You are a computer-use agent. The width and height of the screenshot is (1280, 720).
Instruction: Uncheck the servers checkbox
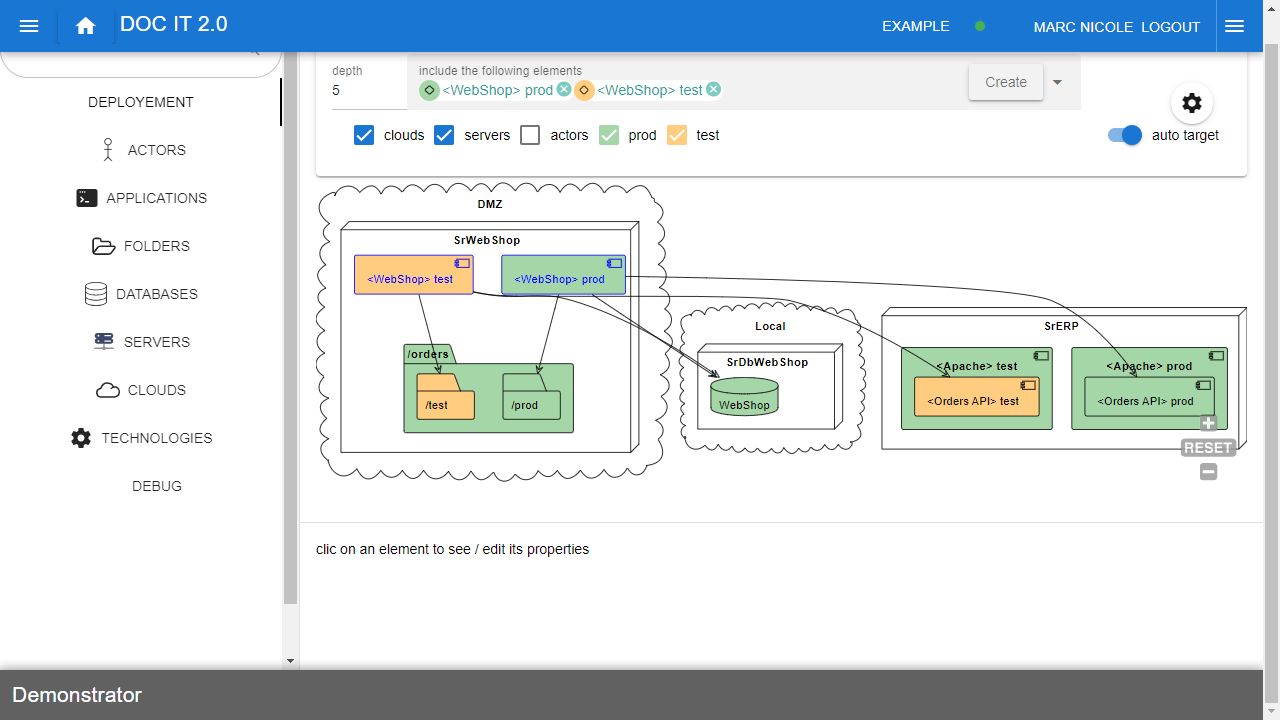click(x=444, y=135)
